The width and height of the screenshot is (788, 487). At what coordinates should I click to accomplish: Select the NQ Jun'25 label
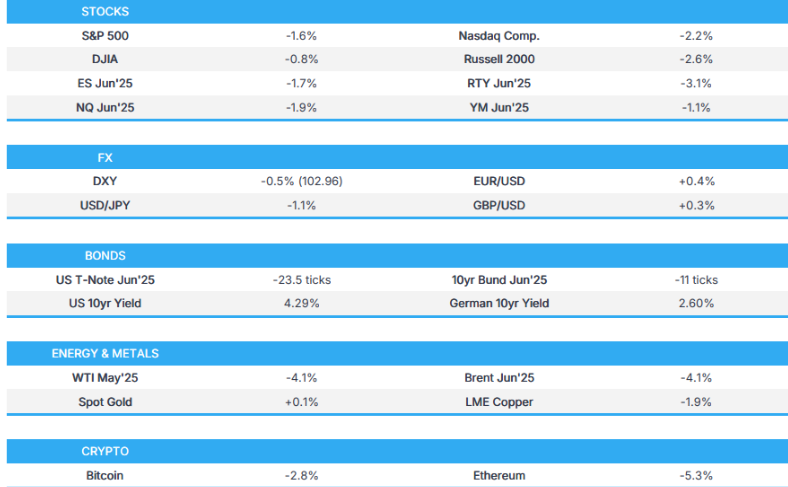105,107
